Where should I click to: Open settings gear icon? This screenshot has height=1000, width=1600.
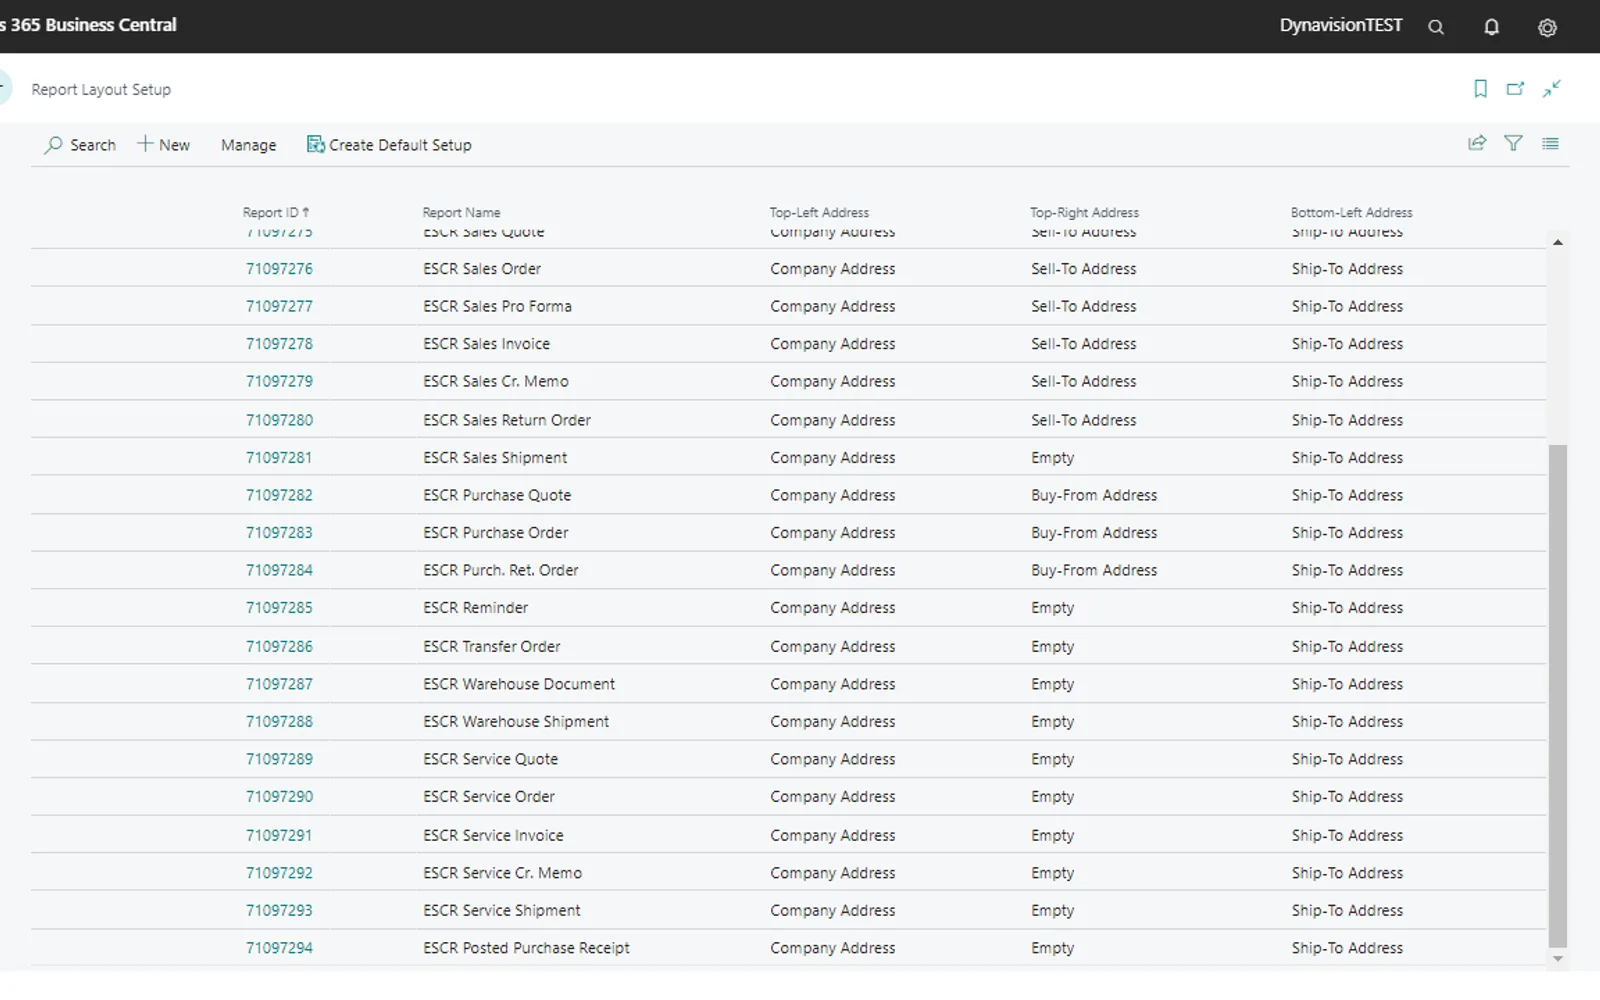click(x=1547, y=27)
